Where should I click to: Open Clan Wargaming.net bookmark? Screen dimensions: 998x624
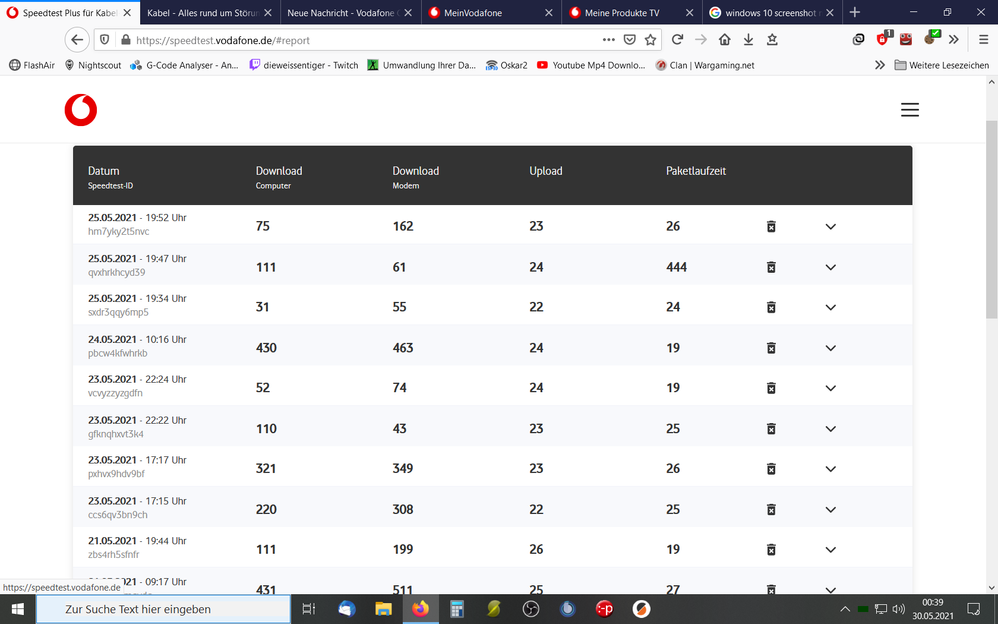(705, 65)
